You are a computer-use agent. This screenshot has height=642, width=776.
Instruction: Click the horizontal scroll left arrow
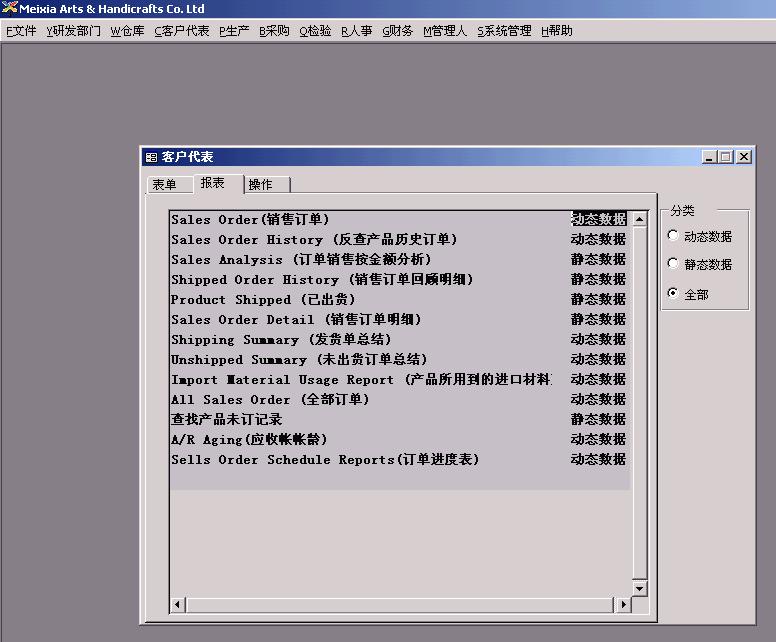click(177, 604)
